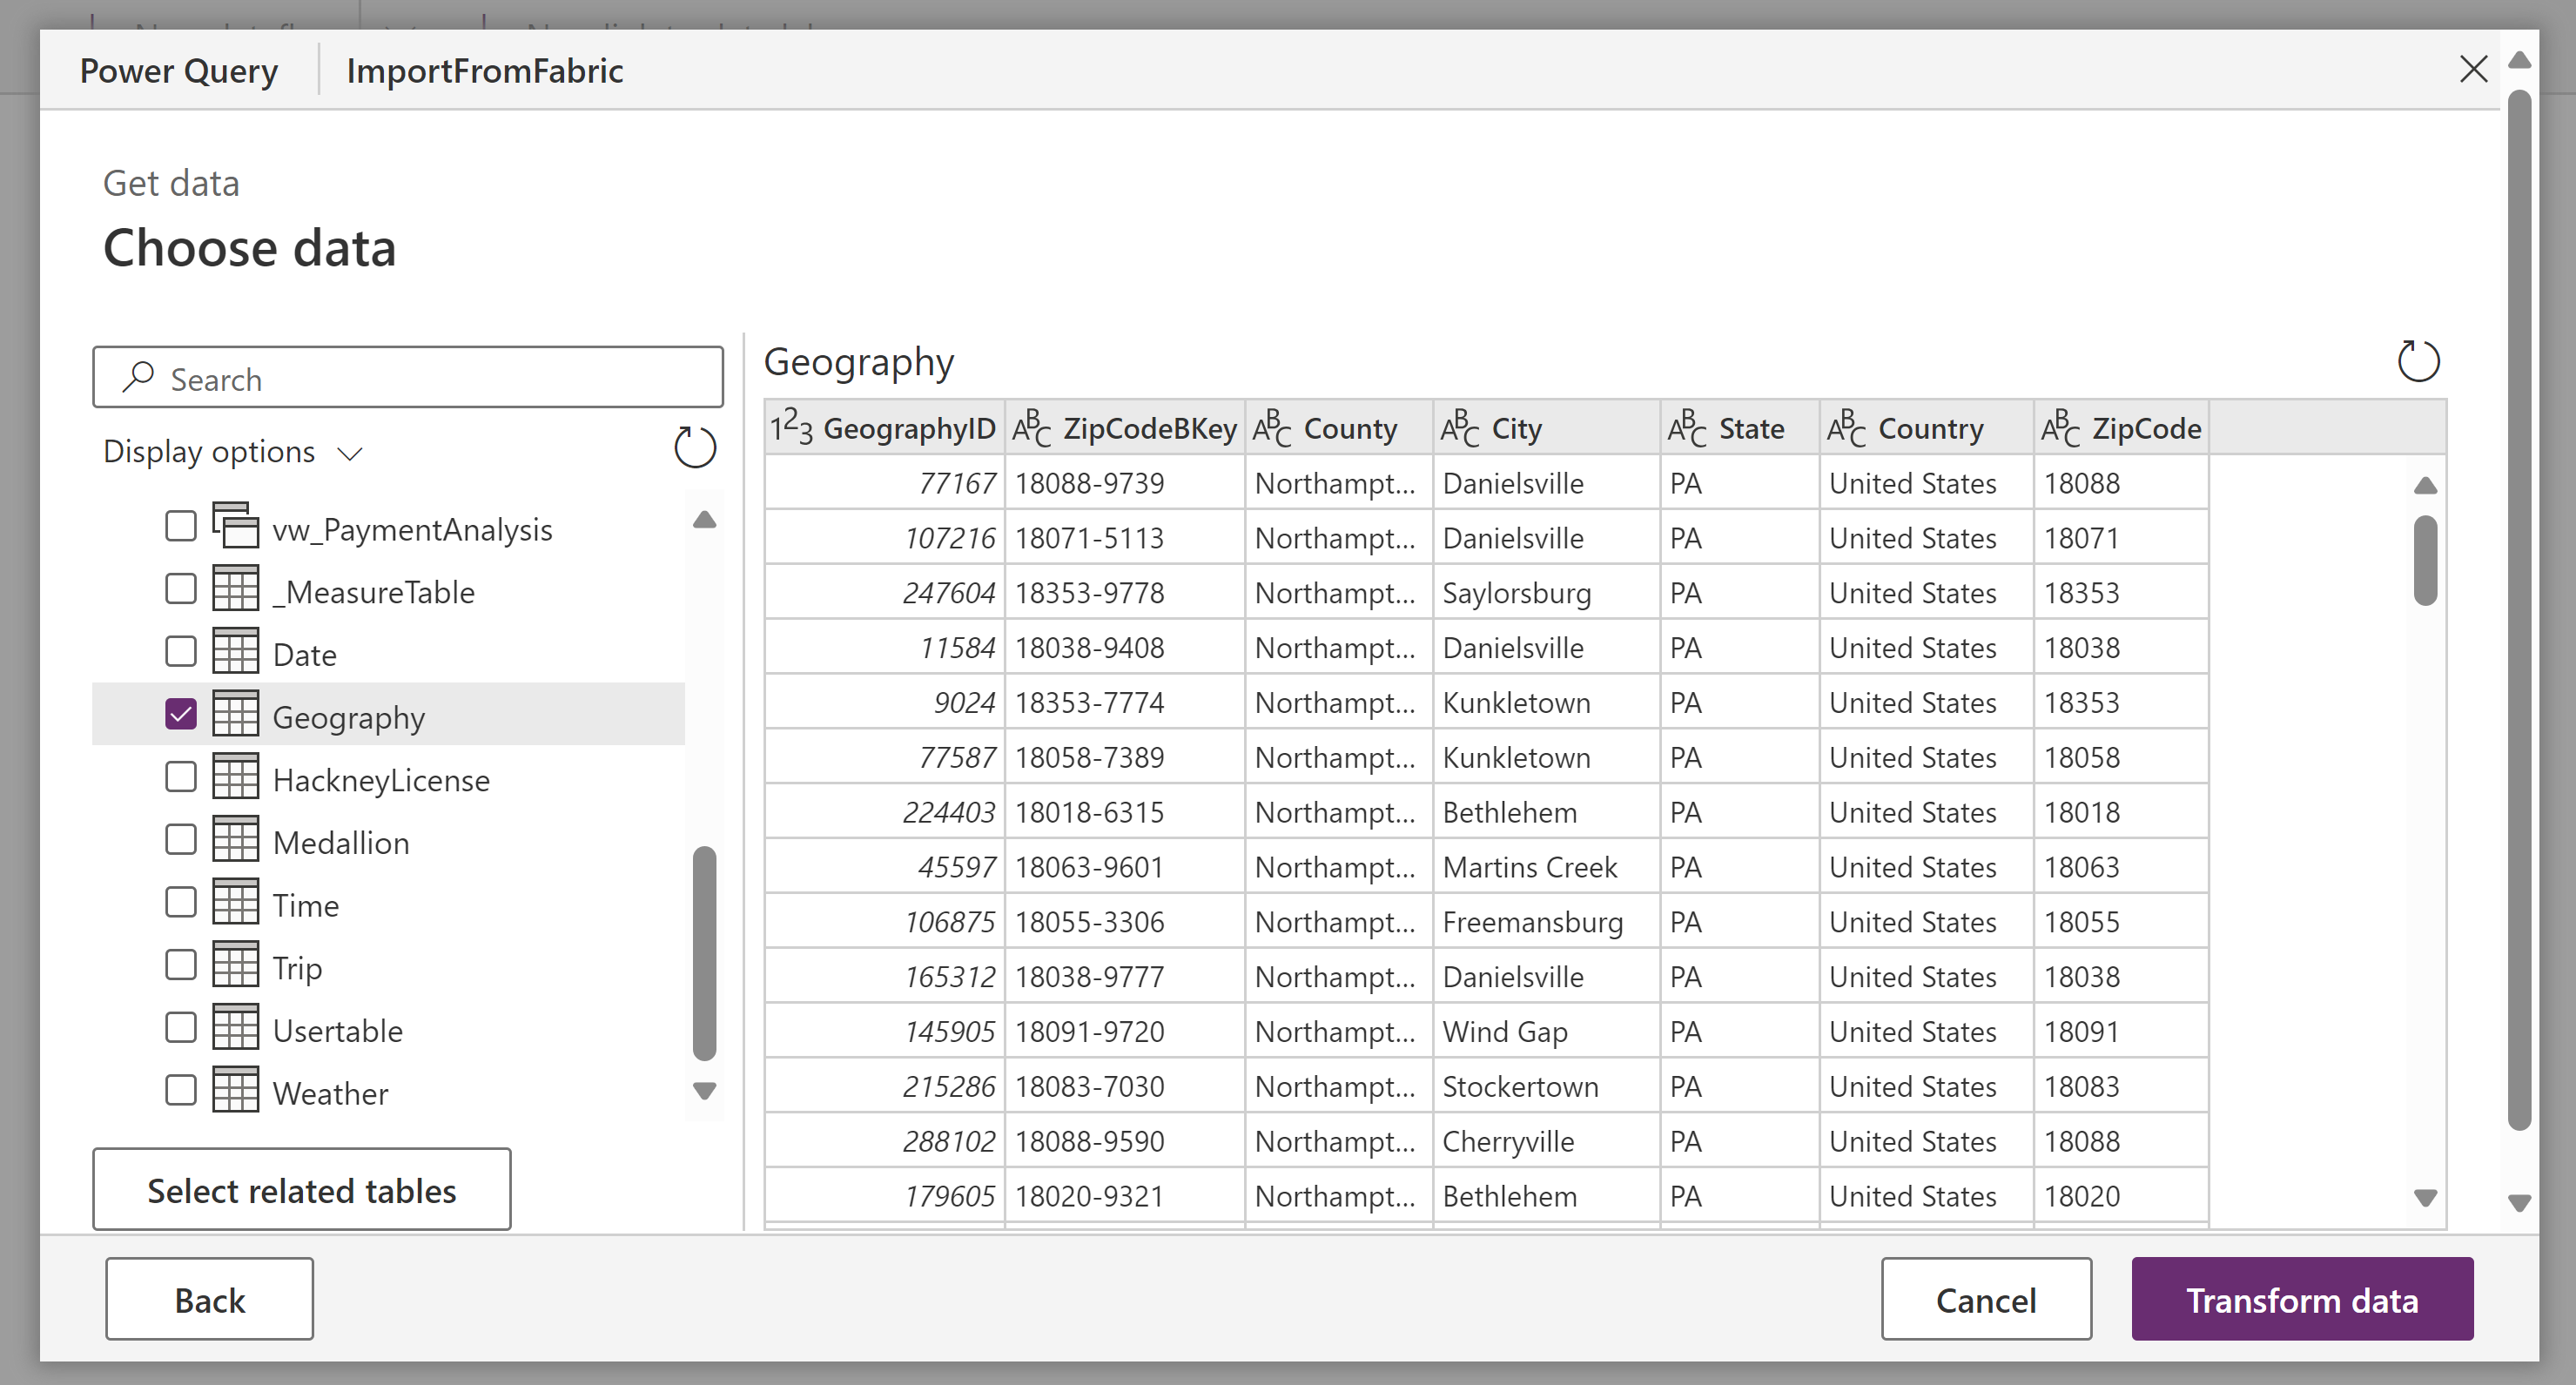Click the table icon next to Weather
The image size is (2576, 1385).
pyautogui.click(x=237, y=1091)
